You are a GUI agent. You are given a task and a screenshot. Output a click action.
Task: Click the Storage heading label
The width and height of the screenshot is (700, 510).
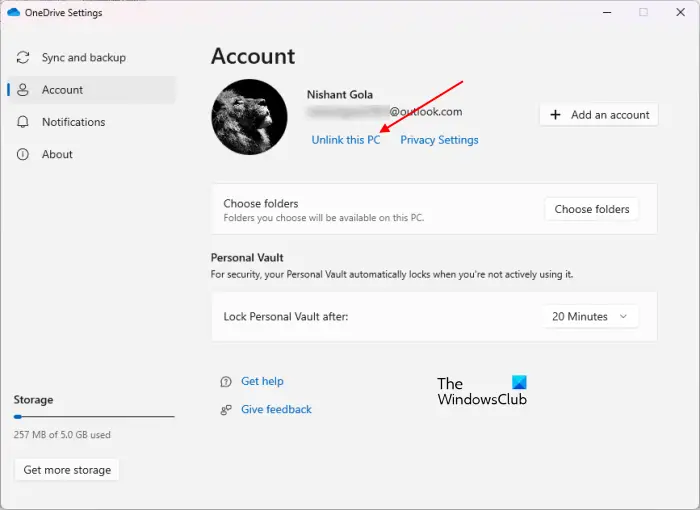pos(33,400)
